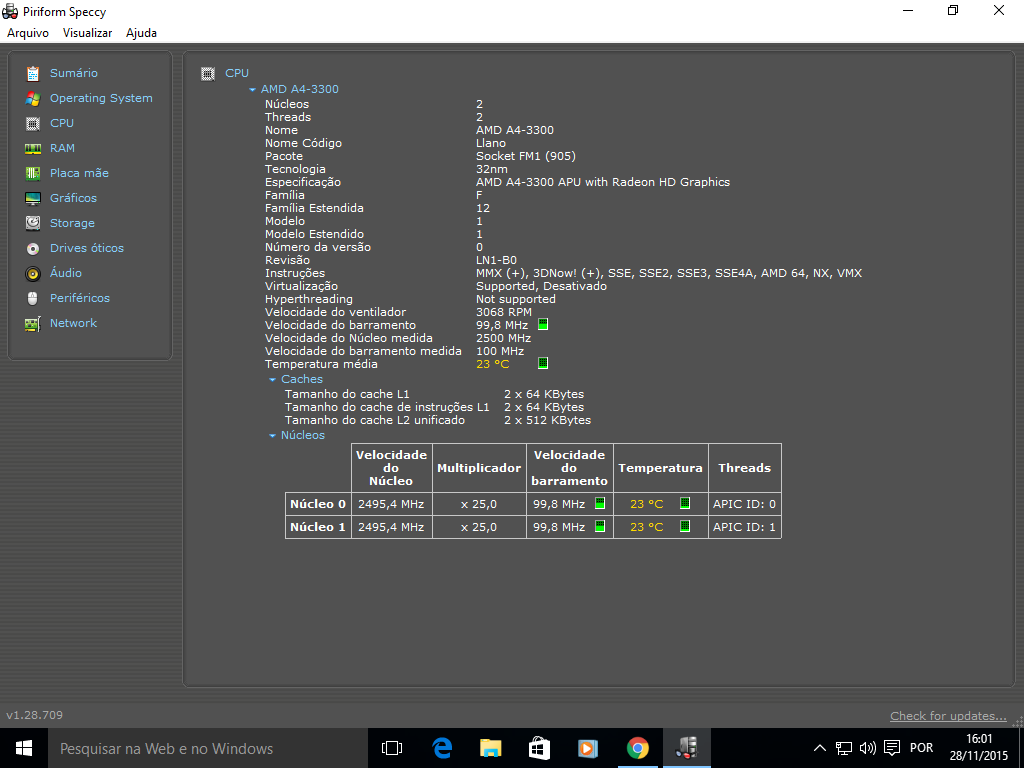The image size is (1024, 768).
Task: Click the Llano code name value
Action: (x=490, y=143)
